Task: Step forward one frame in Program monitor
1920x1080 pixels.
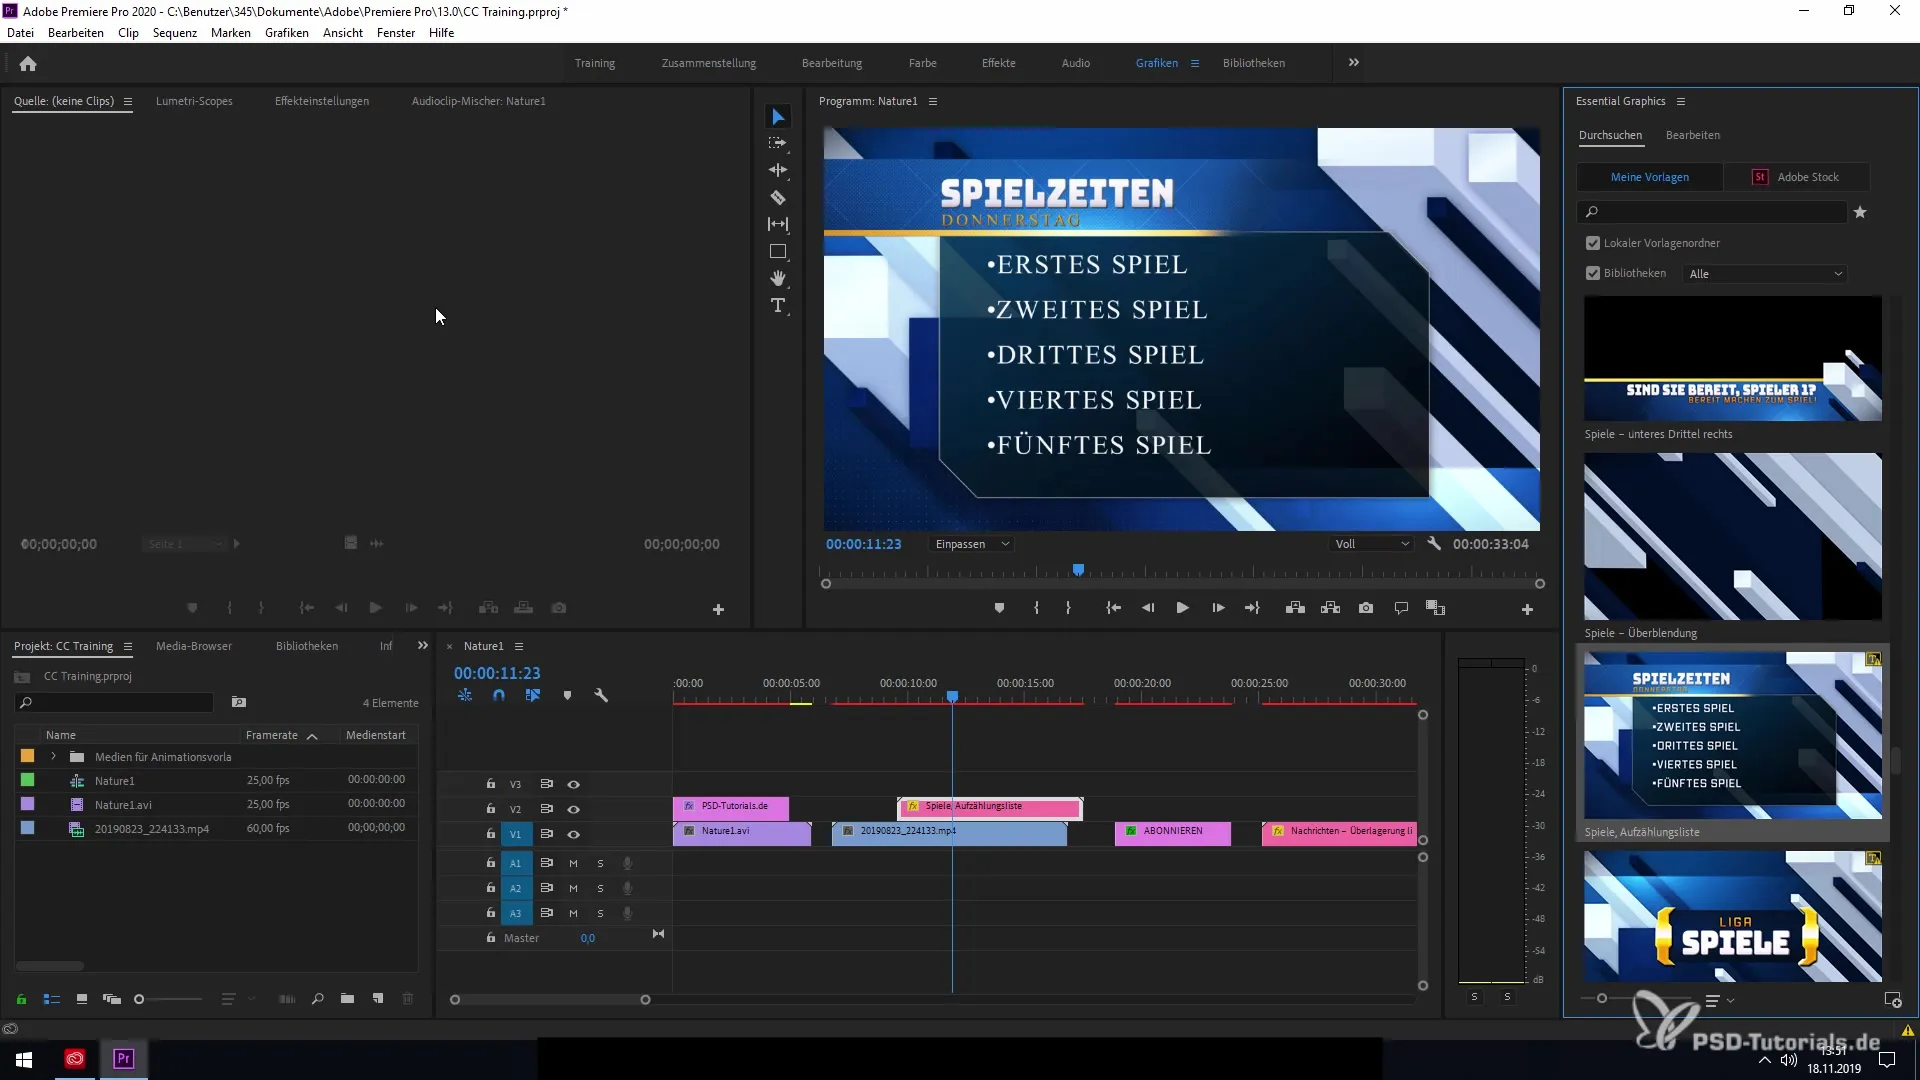Action: click(1218, 608)
